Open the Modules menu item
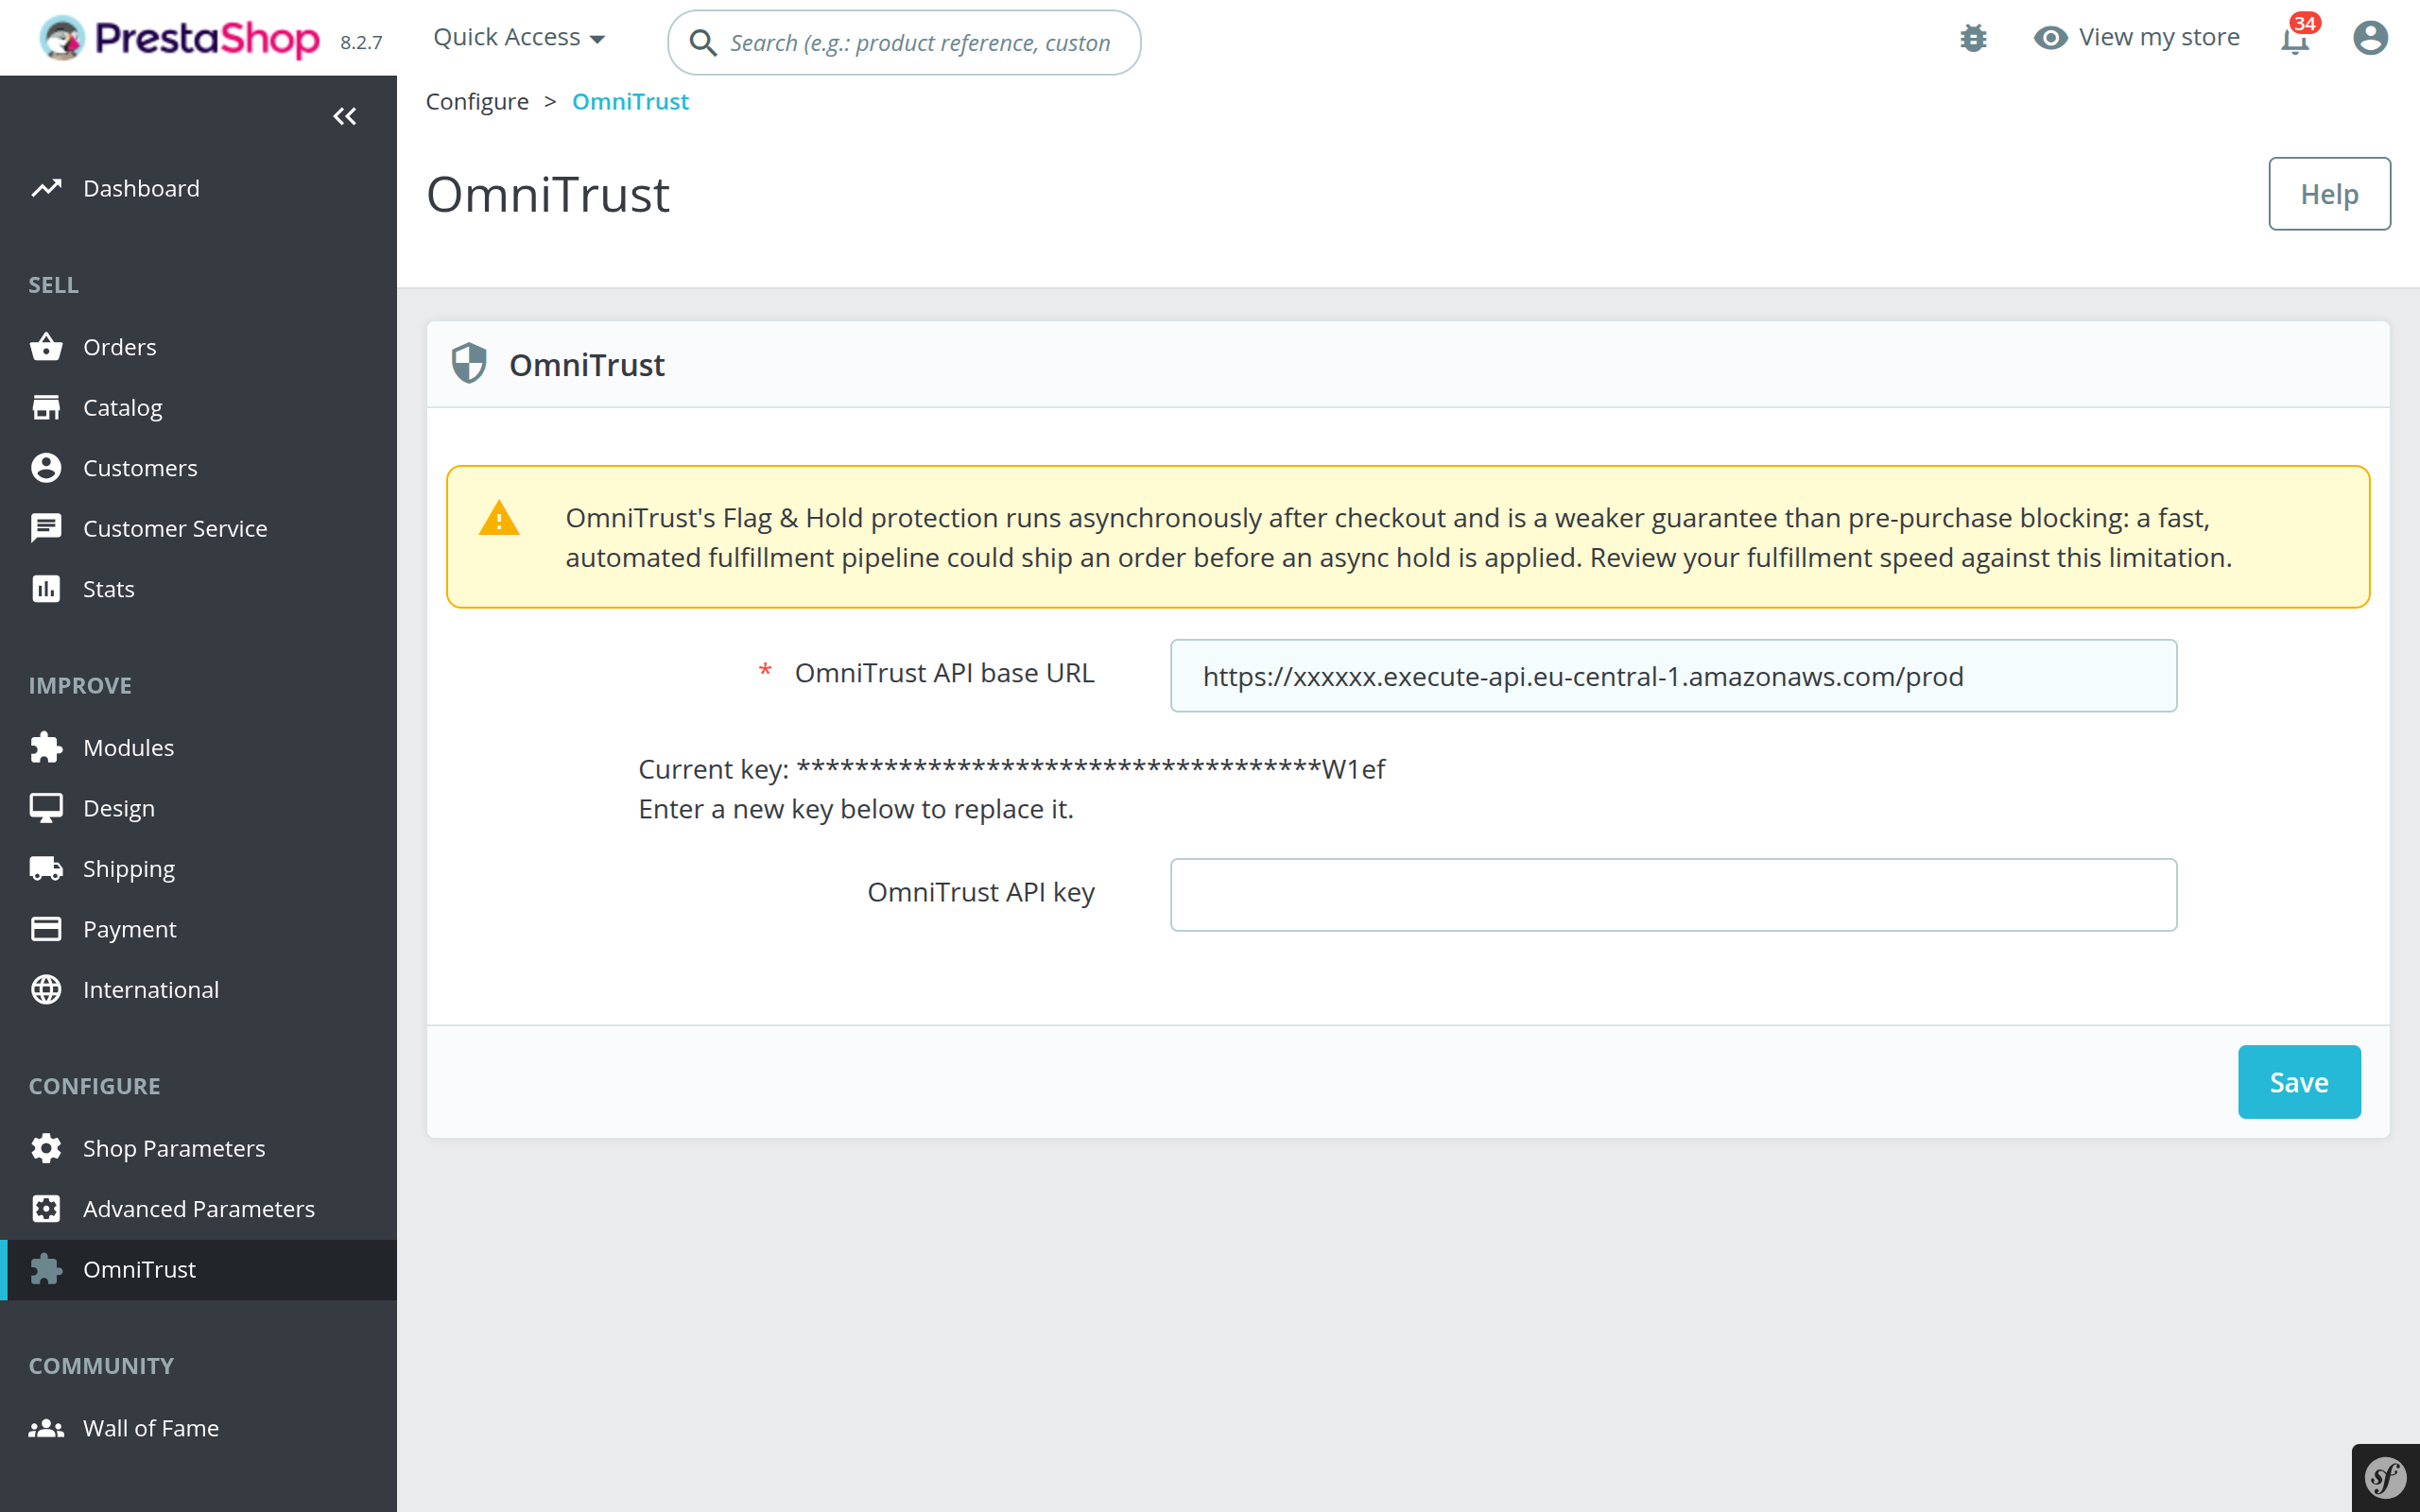This screenshot has width=2420, height=1512. 198,747
